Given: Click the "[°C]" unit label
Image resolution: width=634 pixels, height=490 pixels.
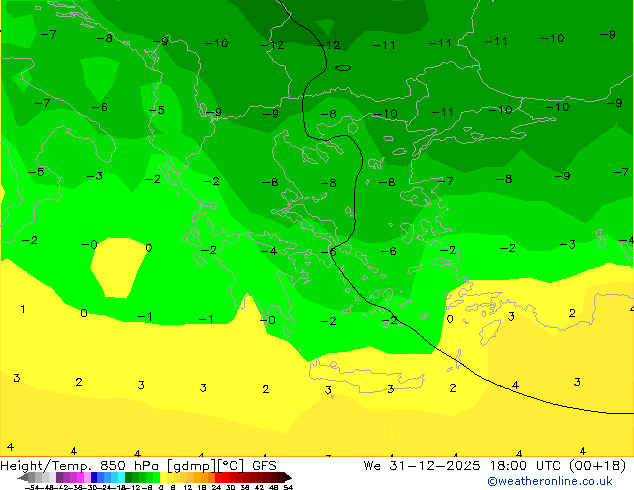Looking at the screenshot, I should point(231,466).
